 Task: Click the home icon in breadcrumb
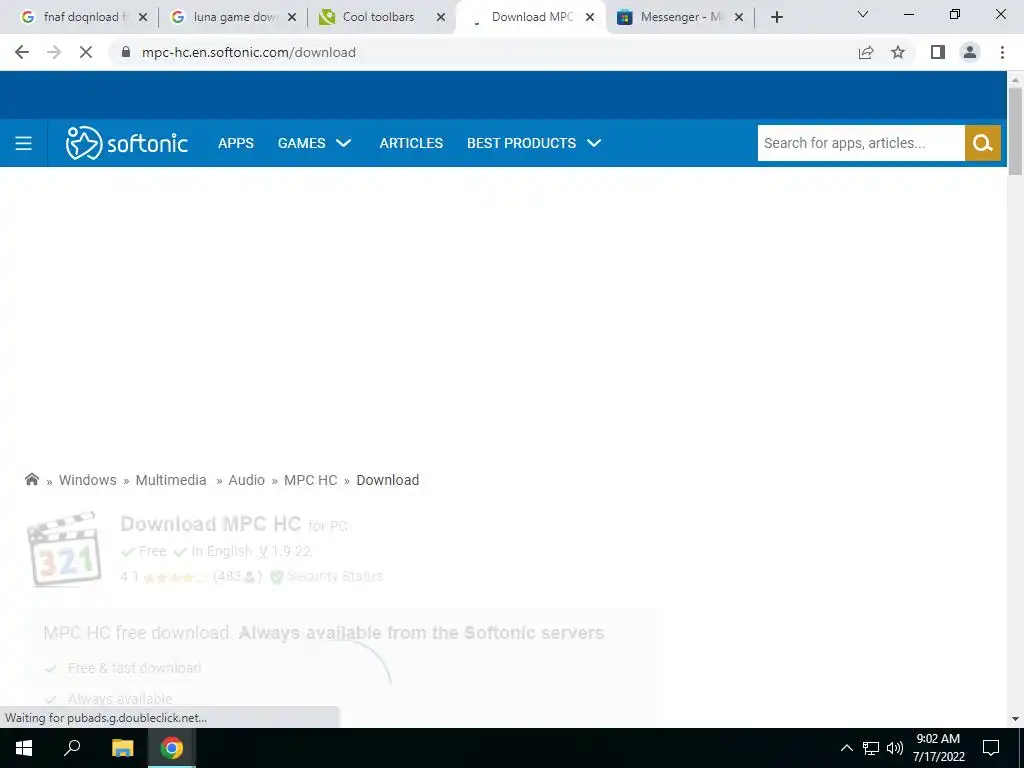tap(31, 479)
